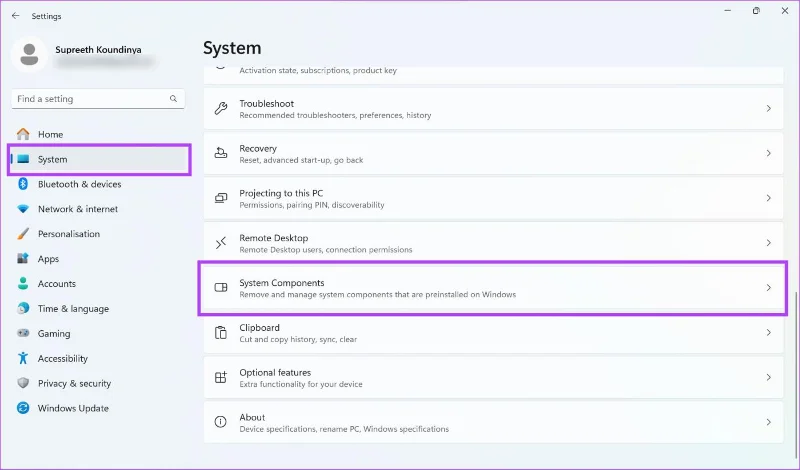Click the Remote Desktop icon
The width and height of the screenshot is (800, 470).
[220, 243]
